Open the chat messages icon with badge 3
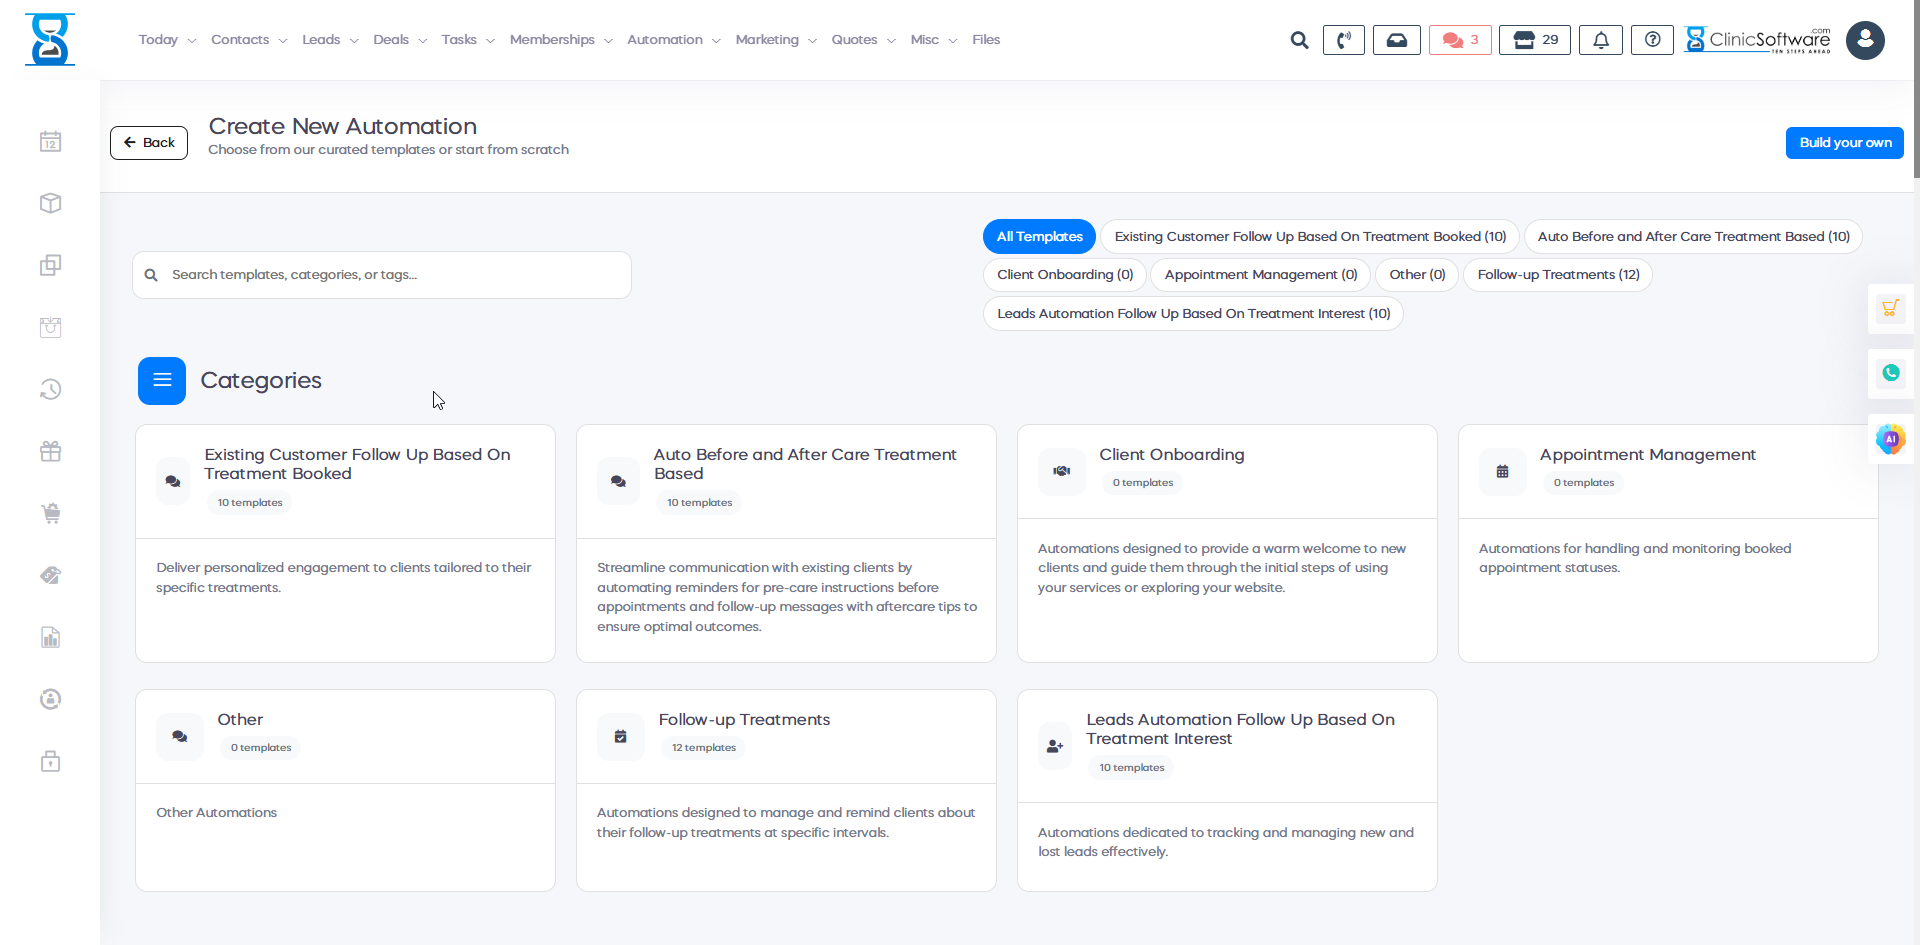1920x945 pixels. click(1460, 40)
